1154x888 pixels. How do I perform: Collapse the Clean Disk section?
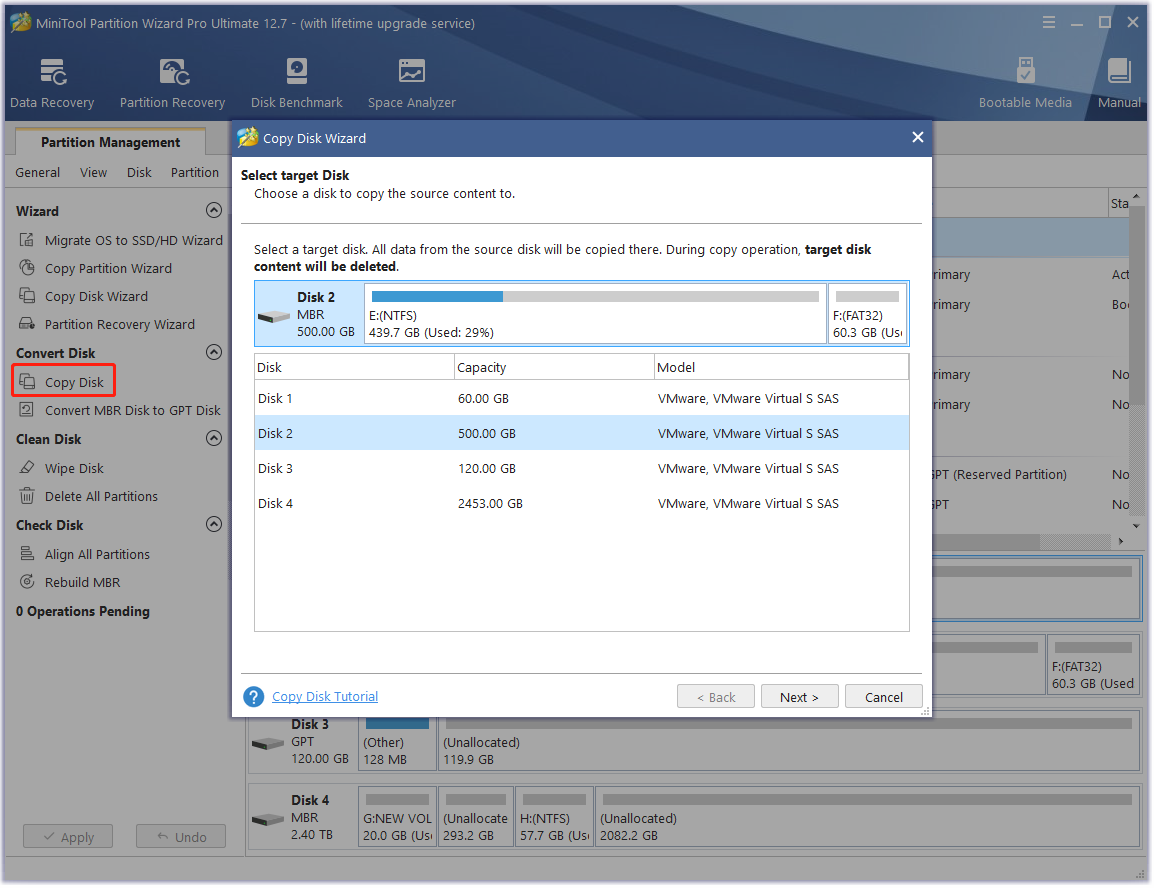(213, 438)
